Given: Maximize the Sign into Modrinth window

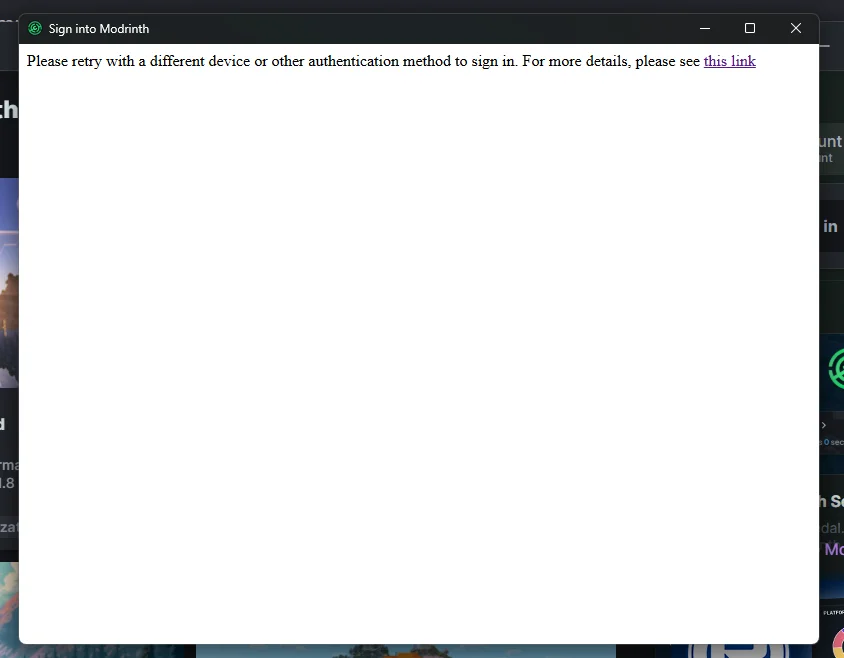Looking at the screenshot, I should tap(750, 29).
